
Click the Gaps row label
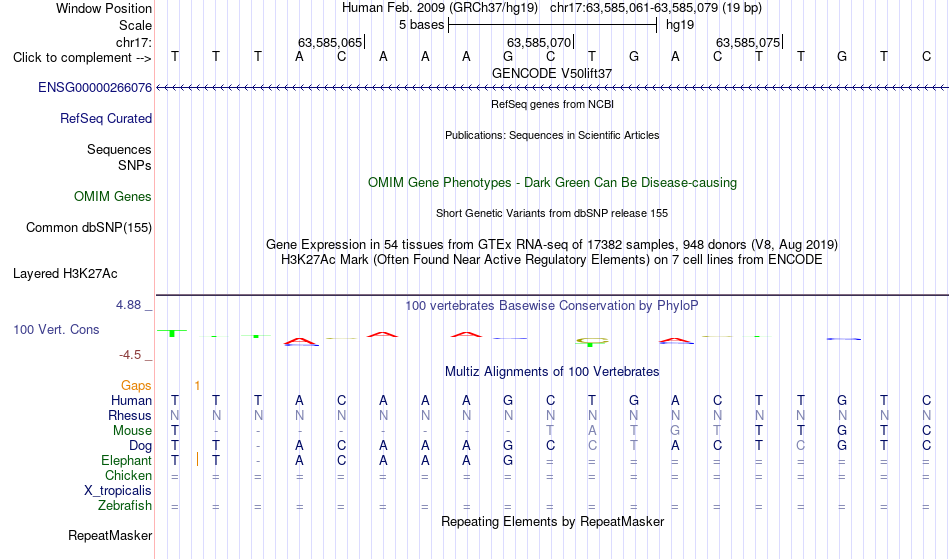point(136,386)
